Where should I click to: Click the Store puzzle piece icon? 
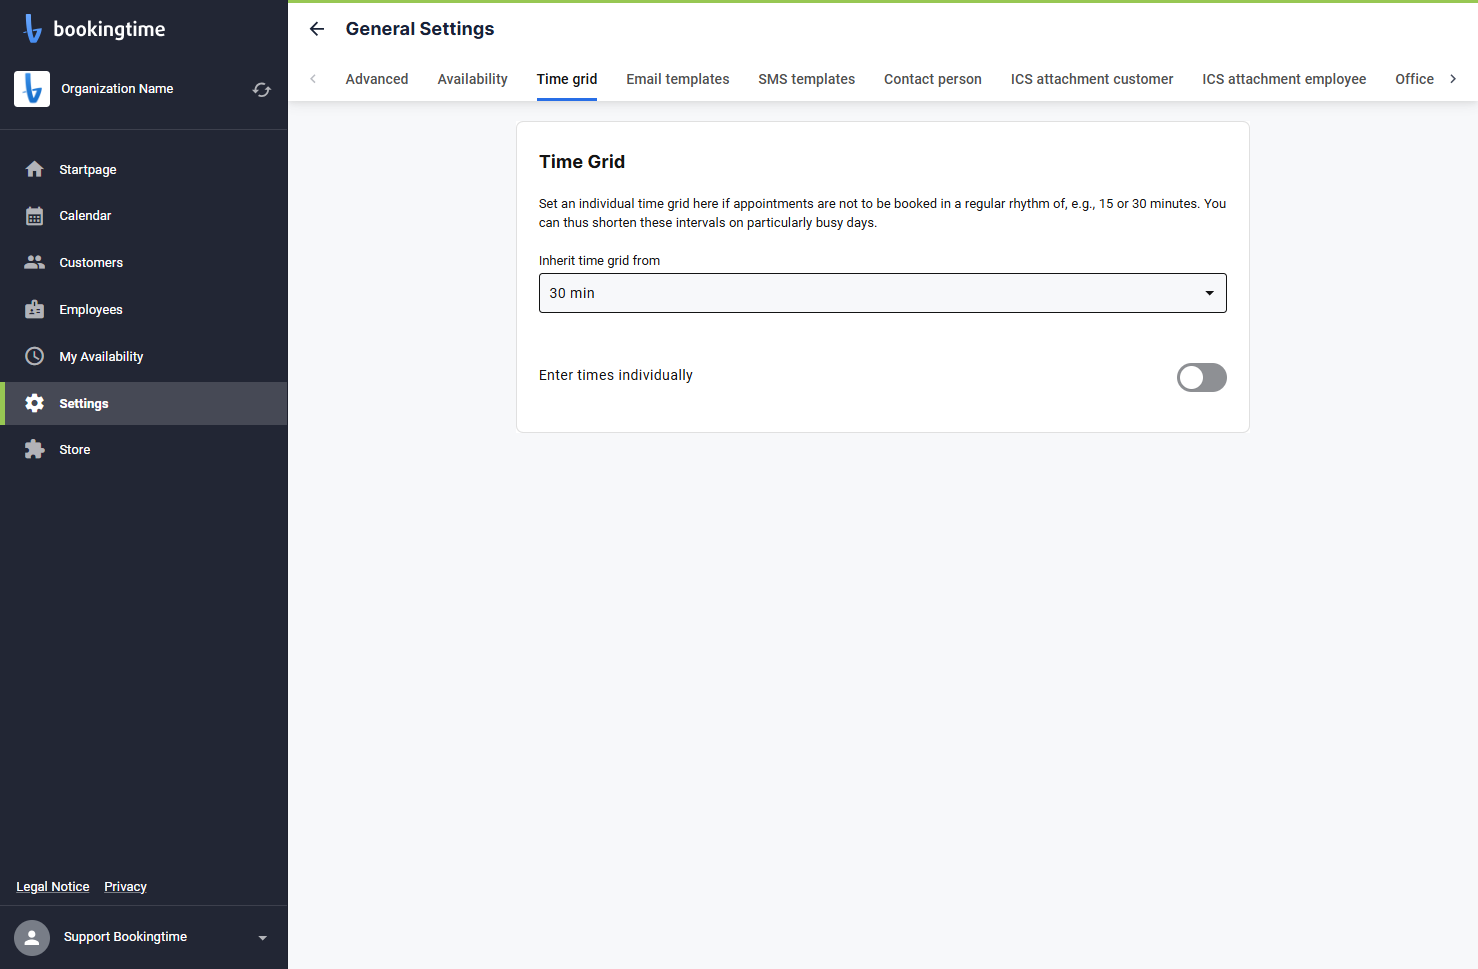[35, 449]
